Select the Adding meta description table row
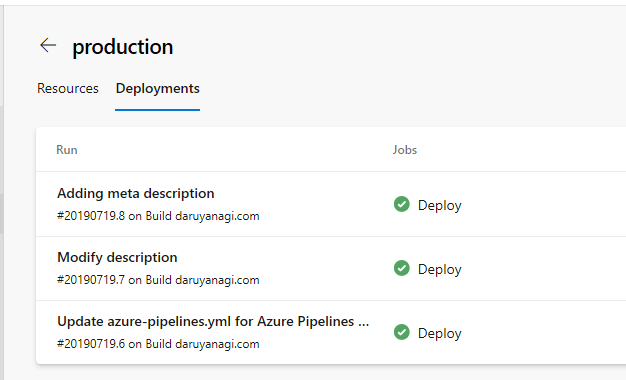 [x=331, y=204]
